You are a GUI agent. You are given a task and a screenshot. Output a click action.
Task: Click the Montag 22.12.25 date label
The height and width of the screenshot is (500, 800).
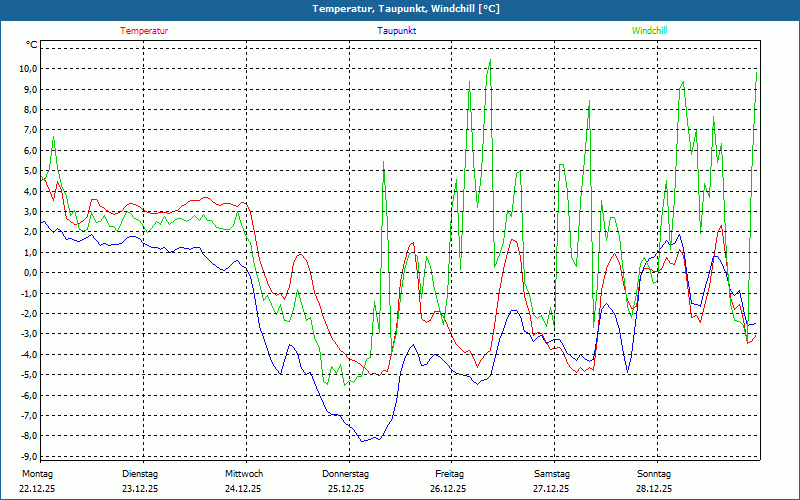tap(36, 481)
